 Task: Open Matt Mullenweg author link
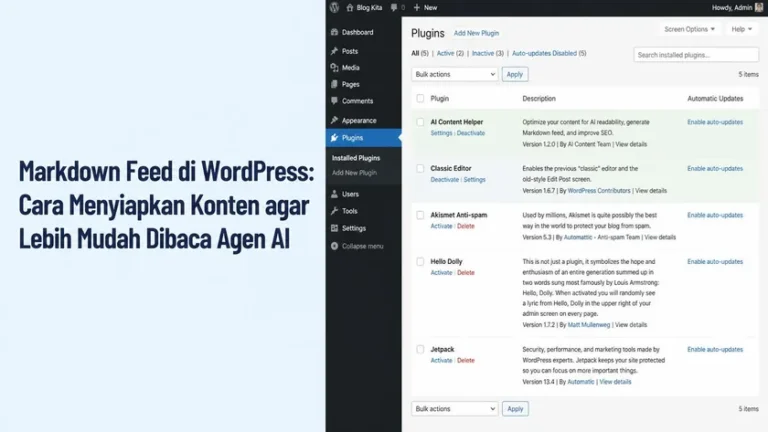click(589, 325)
